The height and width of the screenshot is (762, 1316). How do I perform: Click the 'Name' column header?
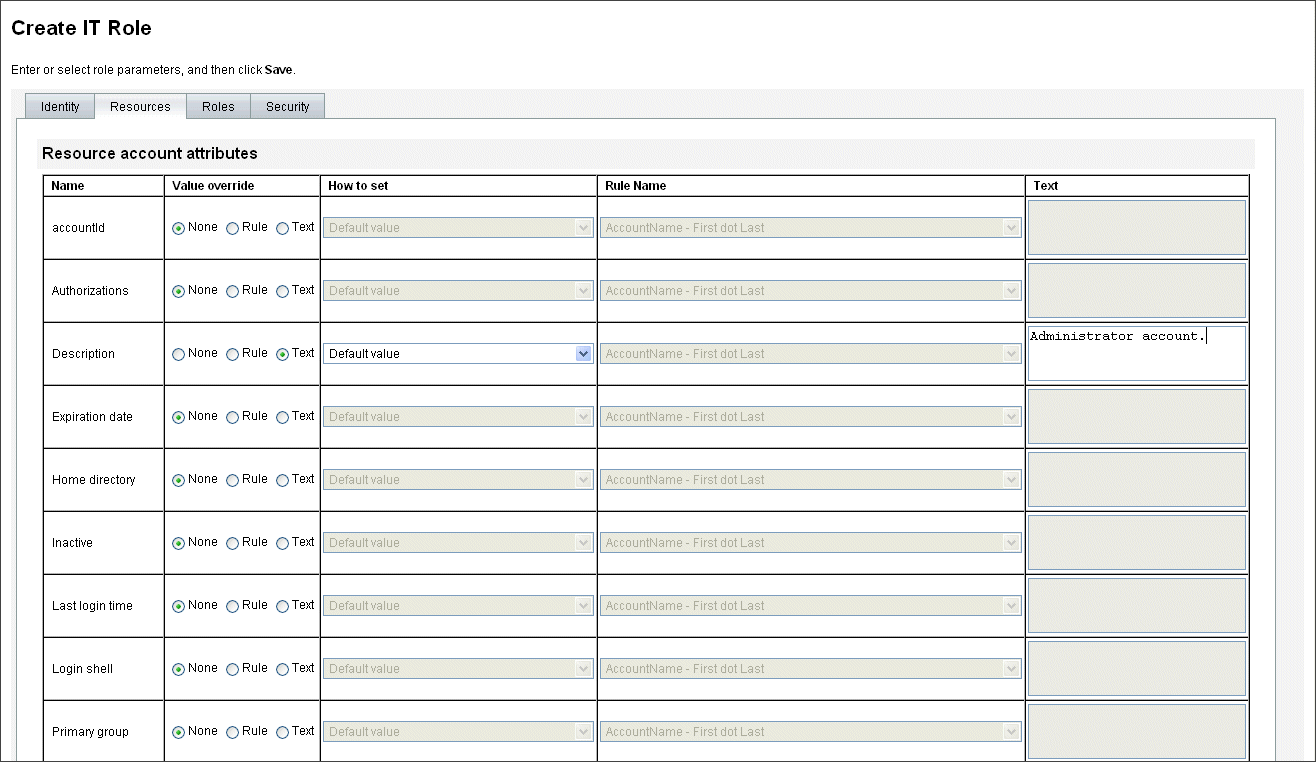68,186
